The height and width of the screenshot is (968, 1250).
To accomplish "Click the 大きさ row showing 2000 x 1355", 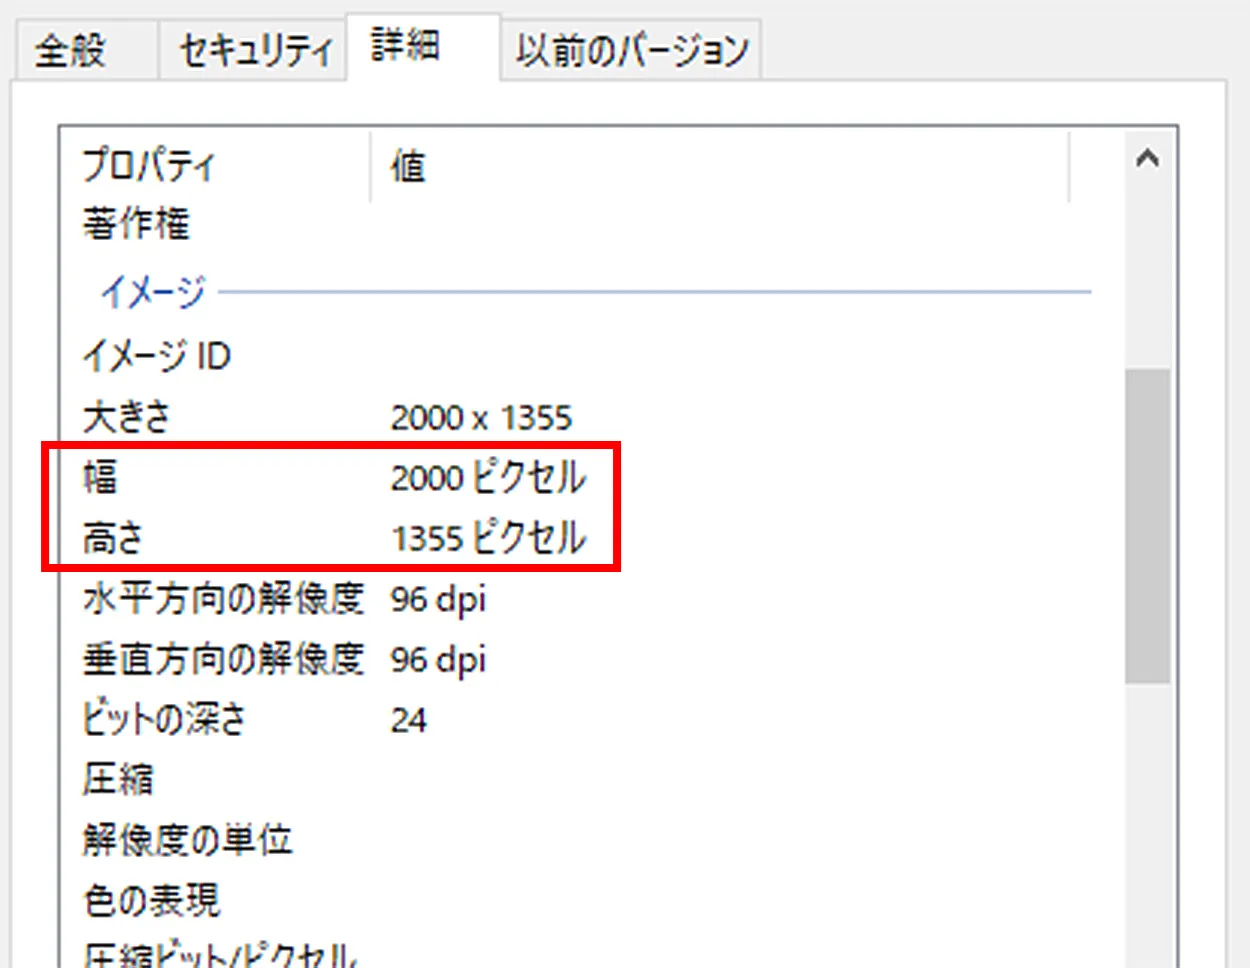I will click(300, 417).
